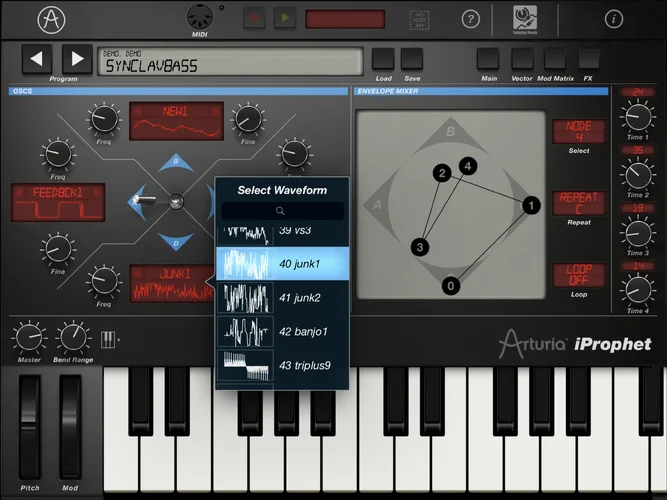
Task: Select waveform 39 vs3
Action: coord(282,236)
